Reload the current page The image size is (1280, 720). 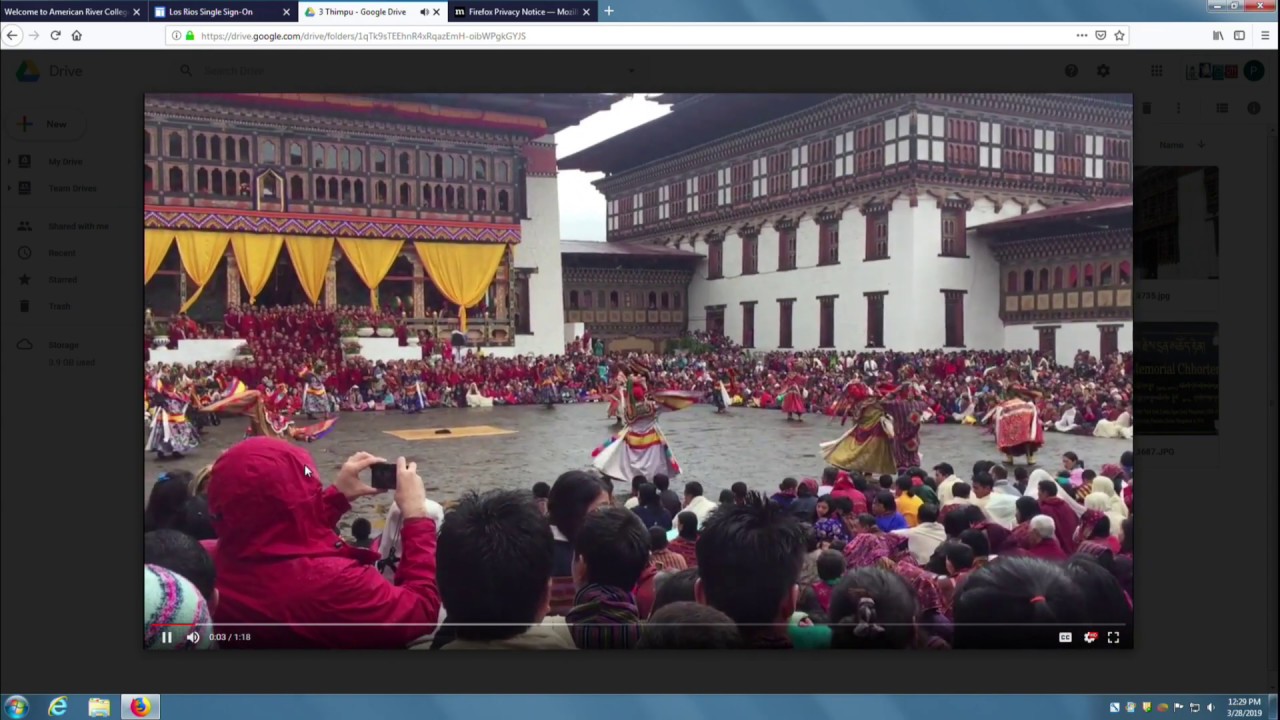[x=55, y=35]
